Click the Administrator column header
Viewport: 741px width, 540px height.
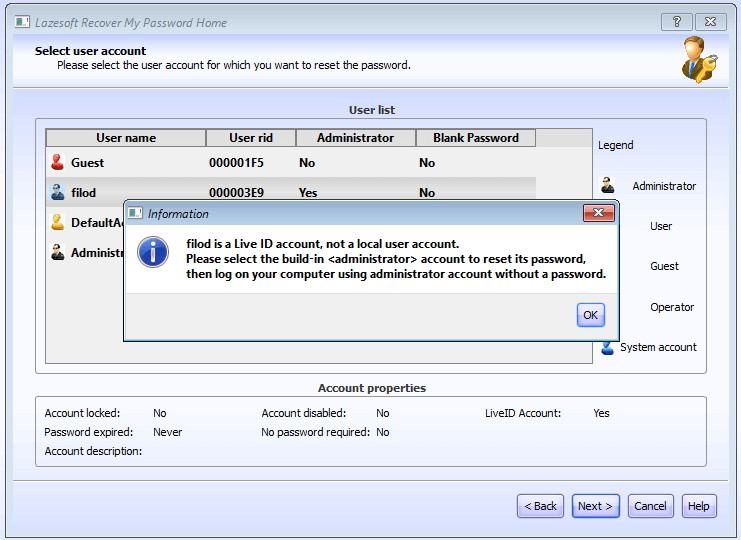point(355,138)
